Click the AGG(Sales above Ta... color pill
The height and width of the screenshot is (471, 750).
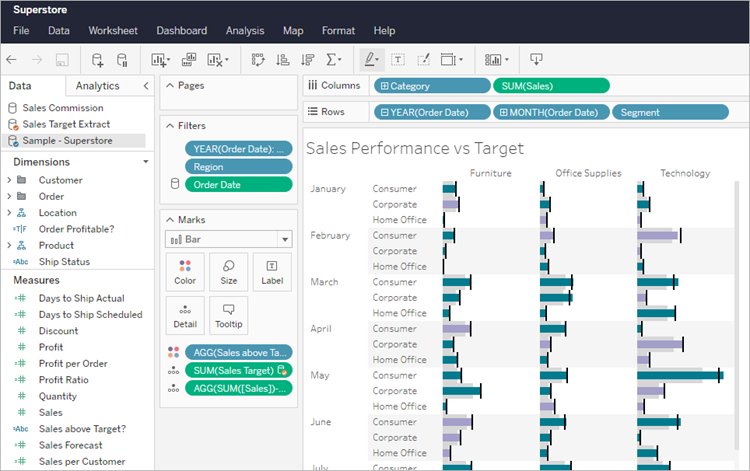pos(239,352)
